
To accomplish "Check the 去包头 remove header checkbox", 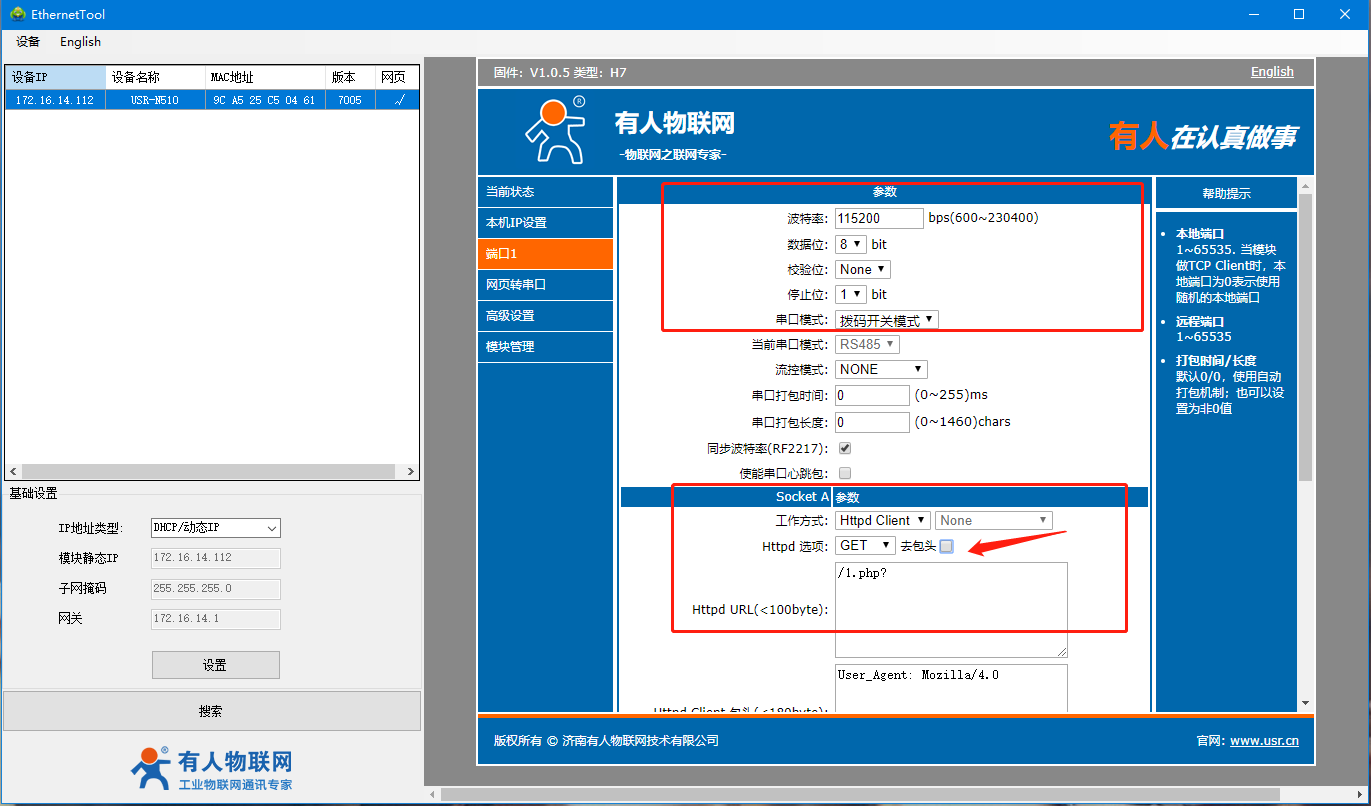I will point(946,546).
